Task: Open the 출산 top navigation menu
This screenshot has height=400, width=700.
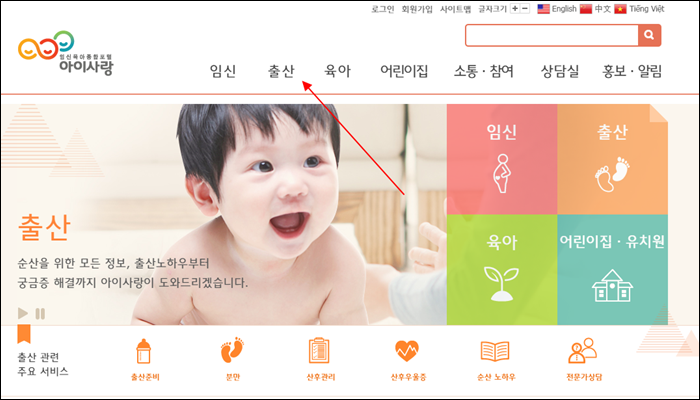Action: [281, 71]
